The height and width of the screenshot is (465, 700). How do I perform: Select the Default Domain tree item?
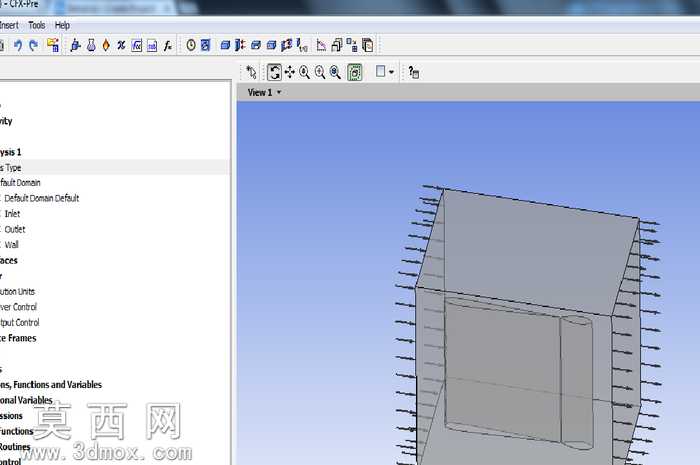click(x=20, y=183)
